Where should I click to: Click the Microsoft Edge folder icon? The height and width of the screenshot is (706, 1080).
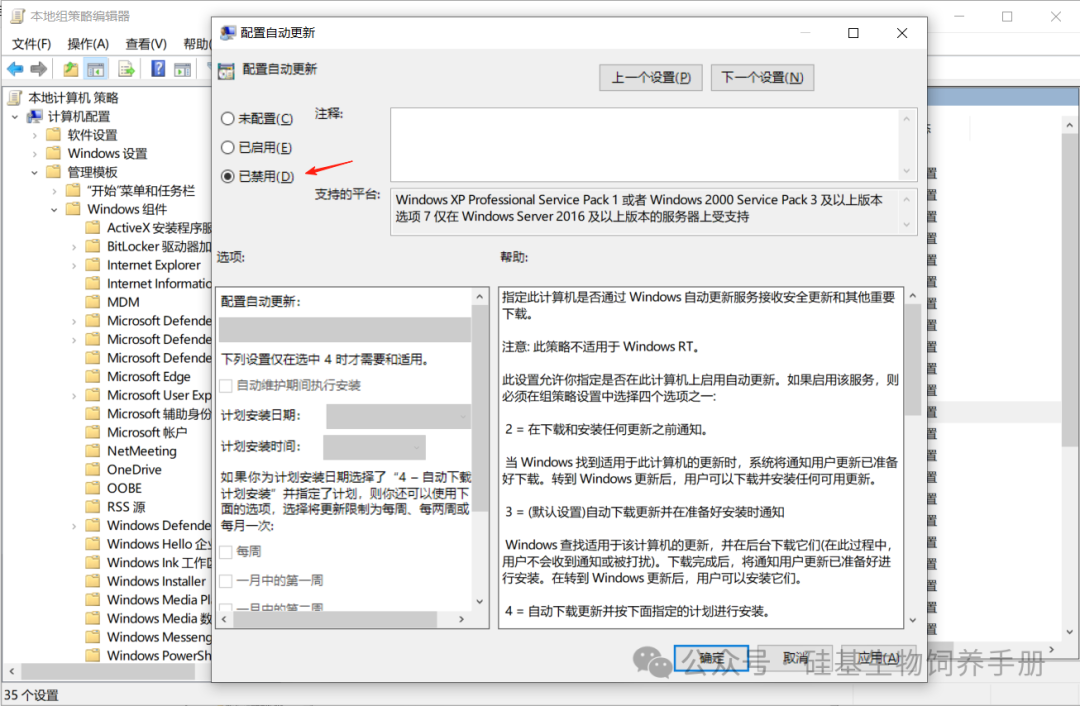(93, 376)
